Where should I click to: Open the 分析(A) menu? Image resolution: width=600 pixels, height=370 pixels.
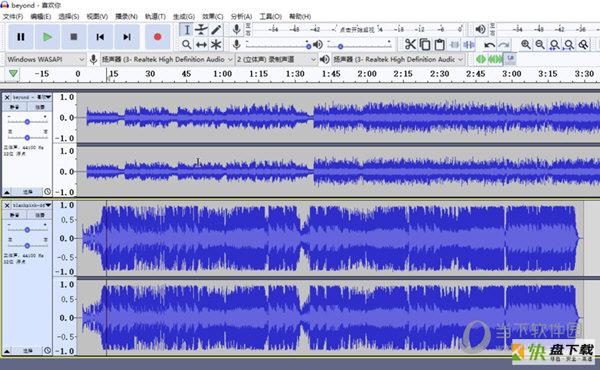pos(241,16)
